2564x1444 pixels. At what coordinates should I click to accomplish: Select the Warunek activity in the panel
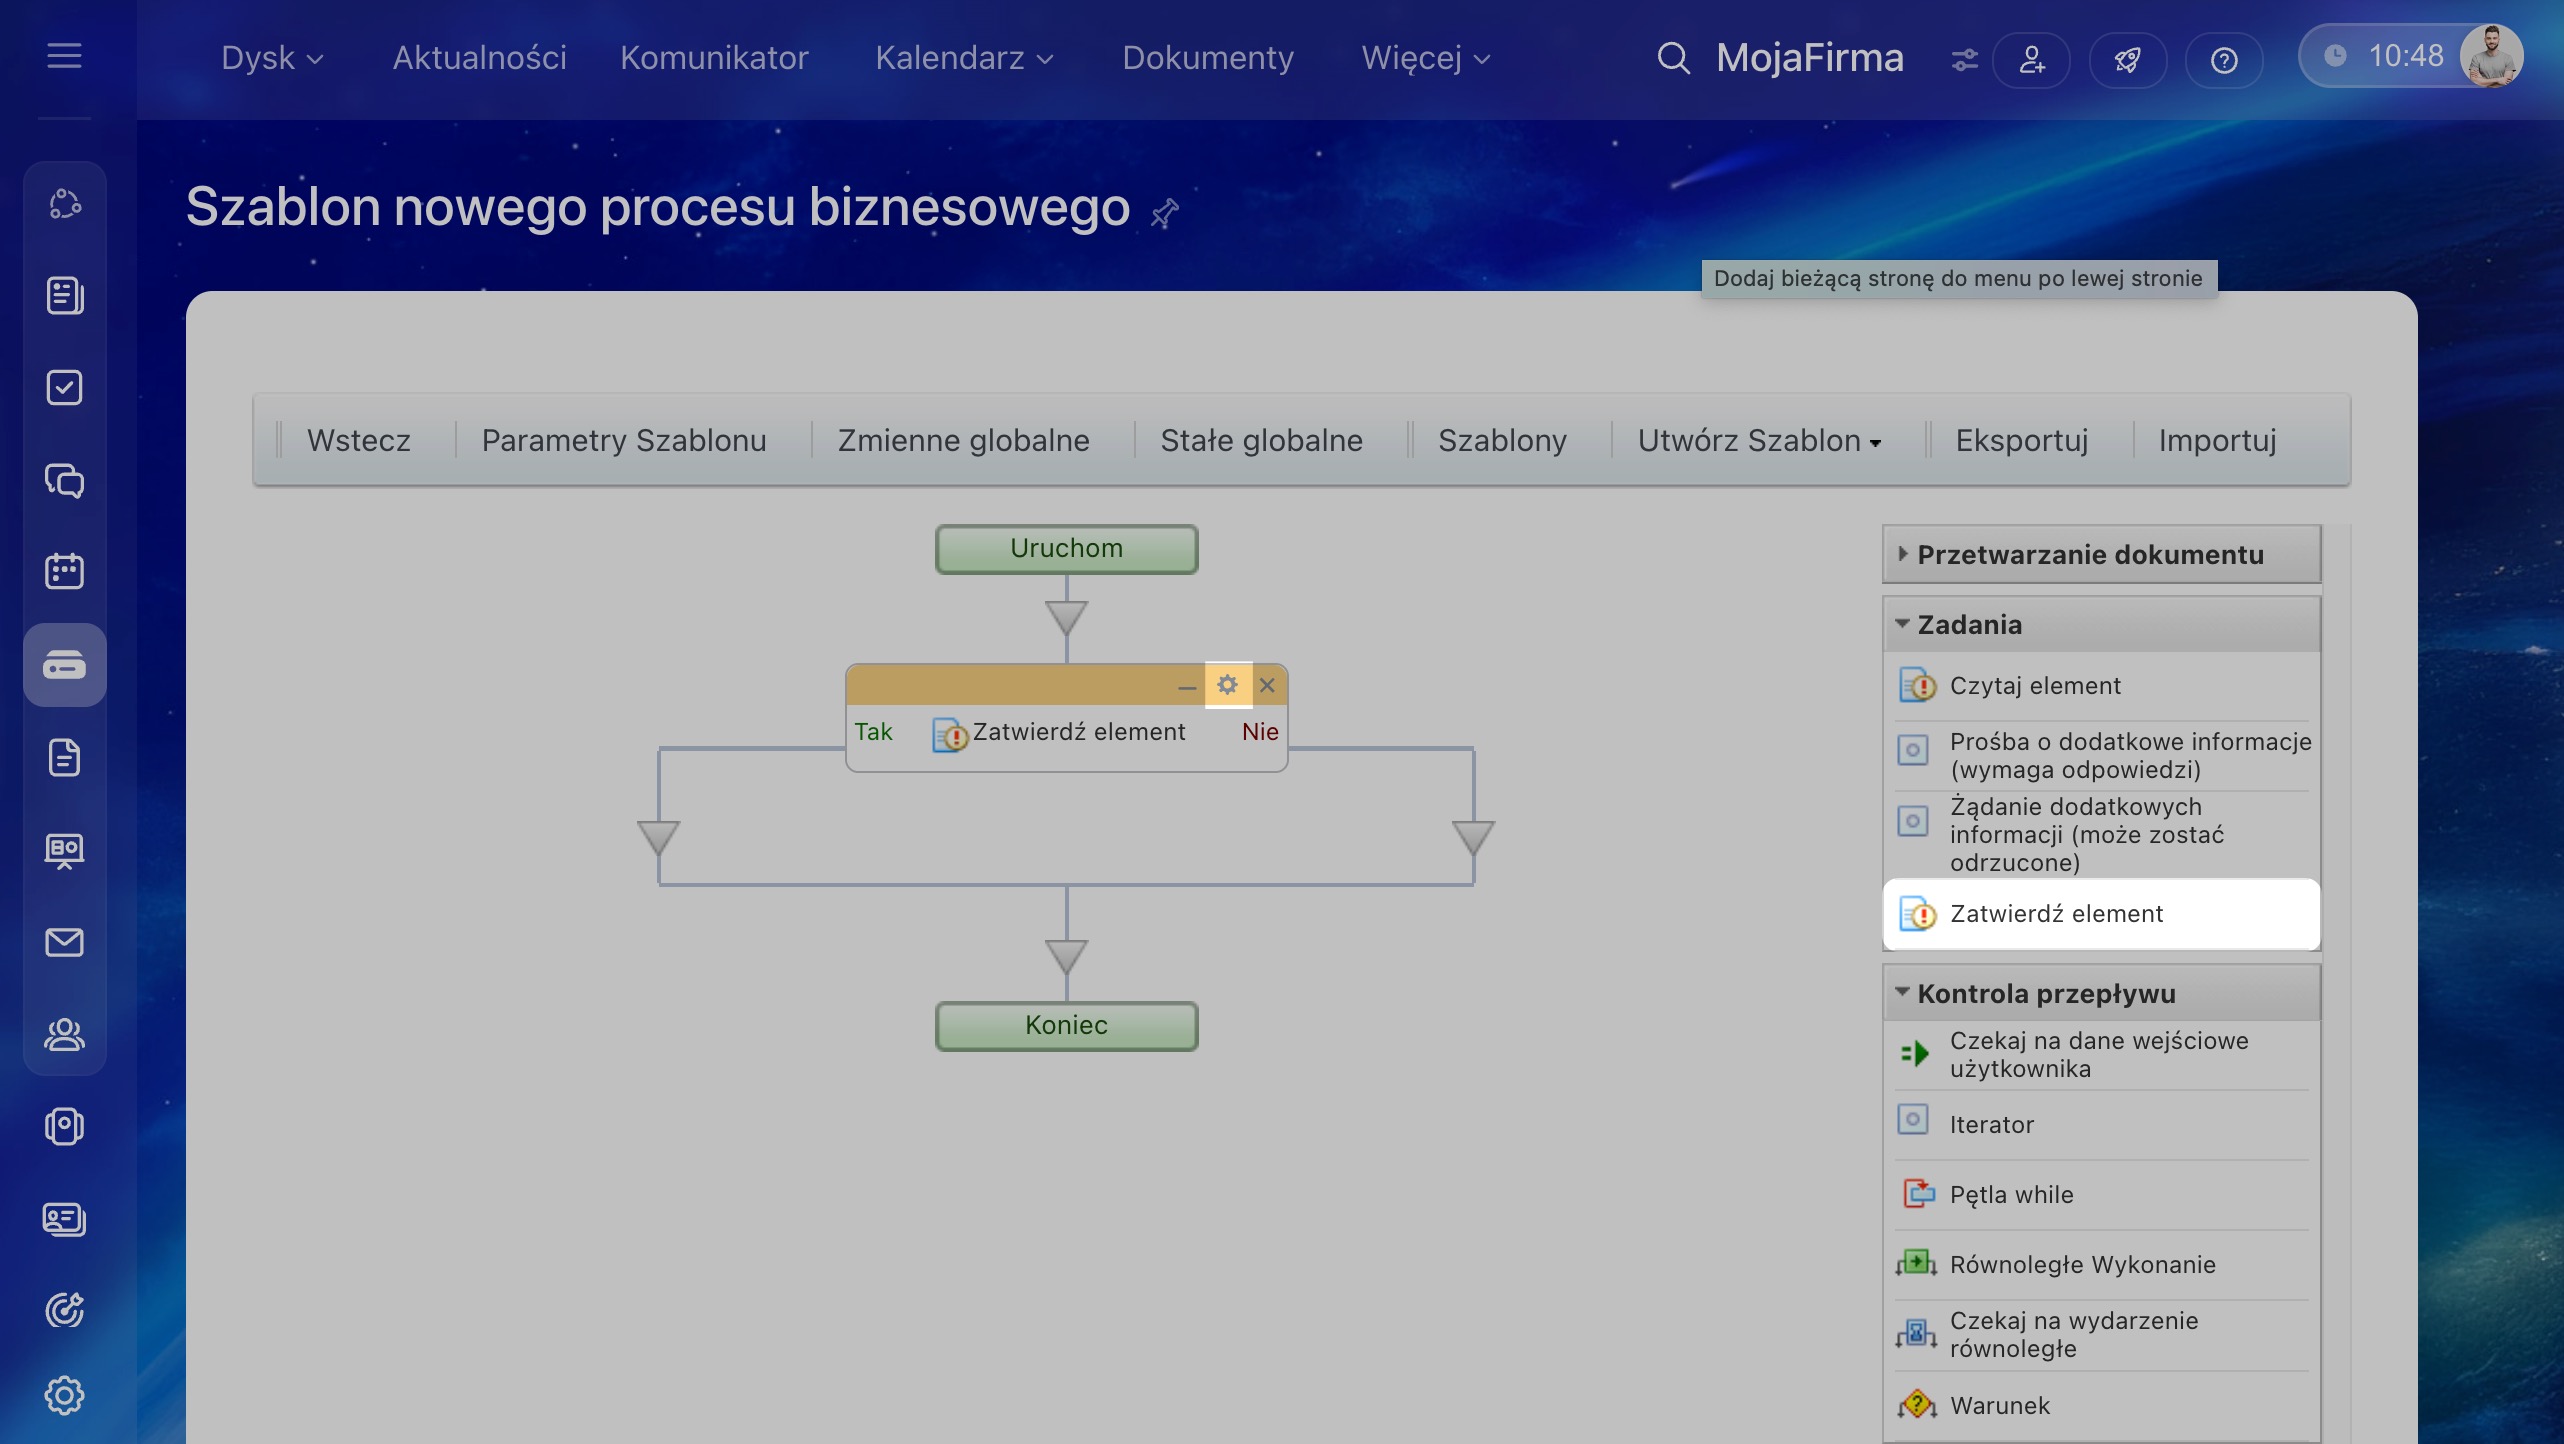click(1999, 1405)
